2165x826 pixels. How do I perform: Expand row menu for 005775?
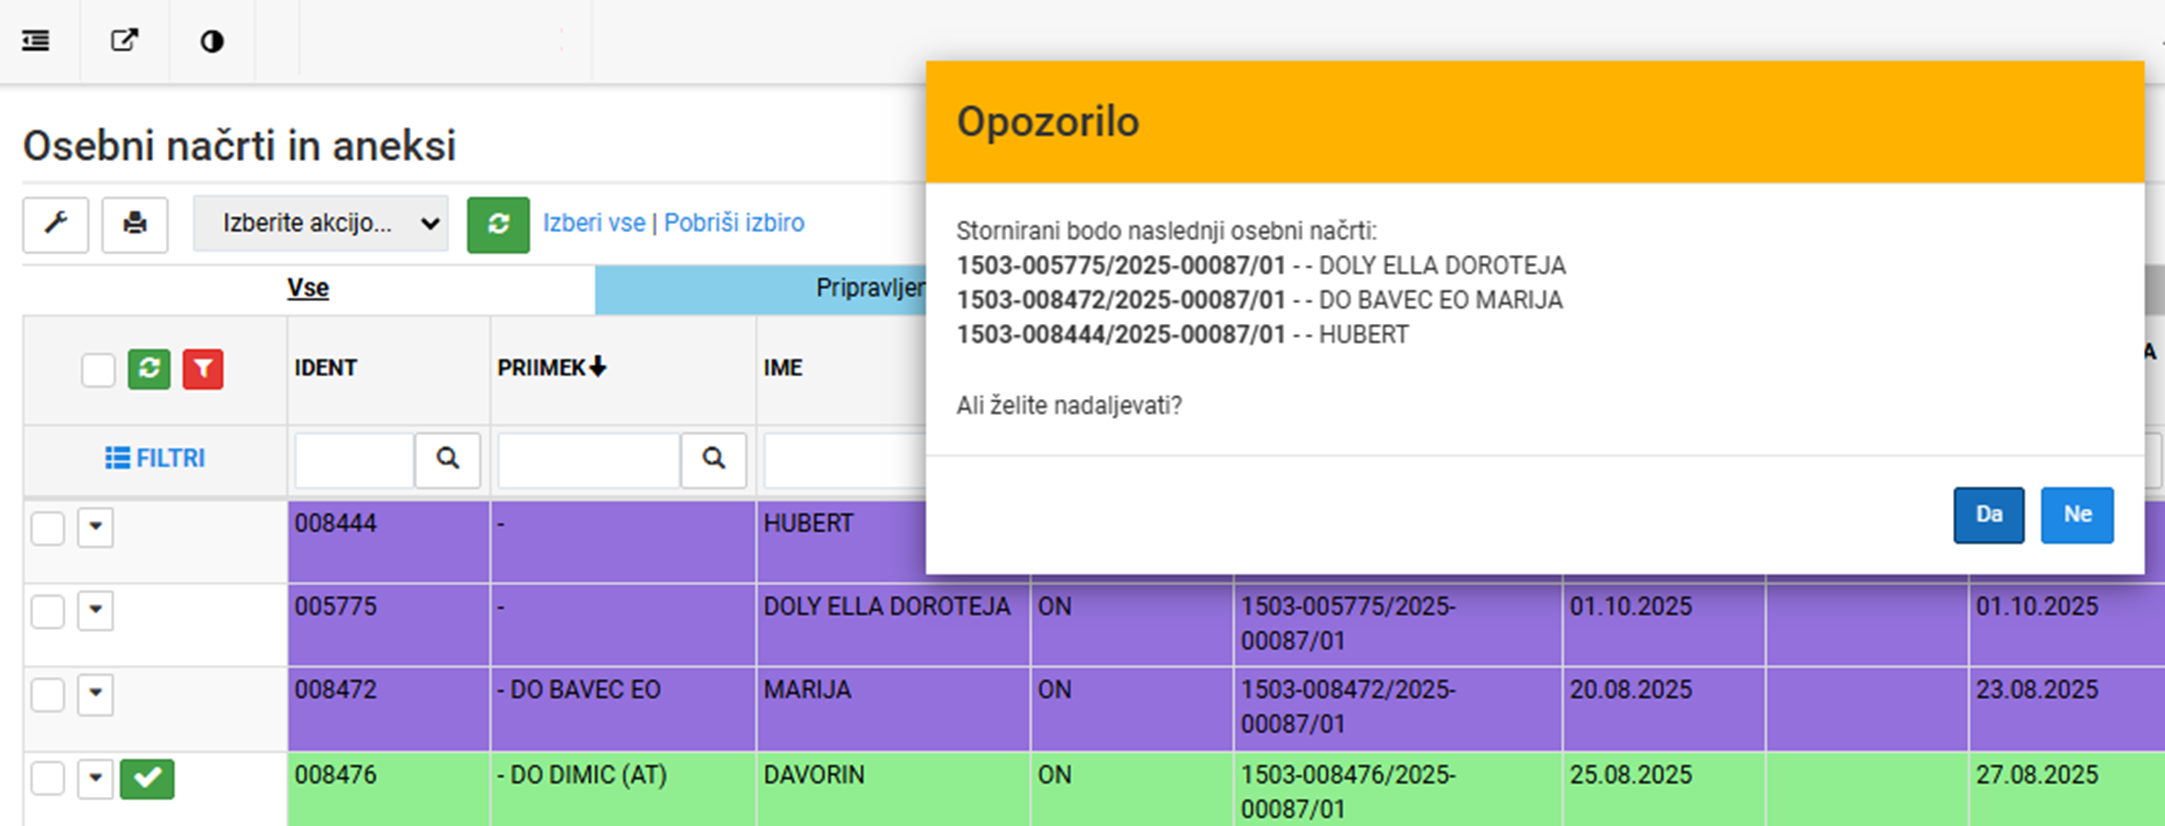(96, 610)
